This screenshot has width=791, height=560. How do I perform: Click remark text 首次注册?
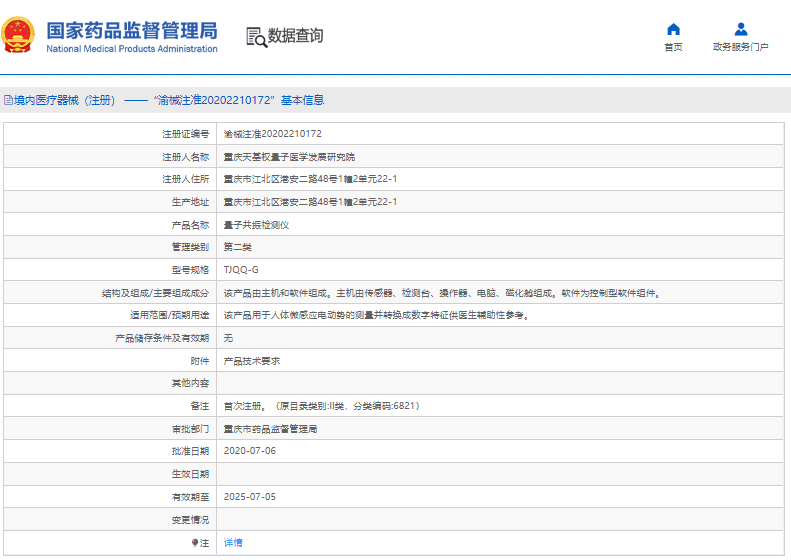coord(242,406)
